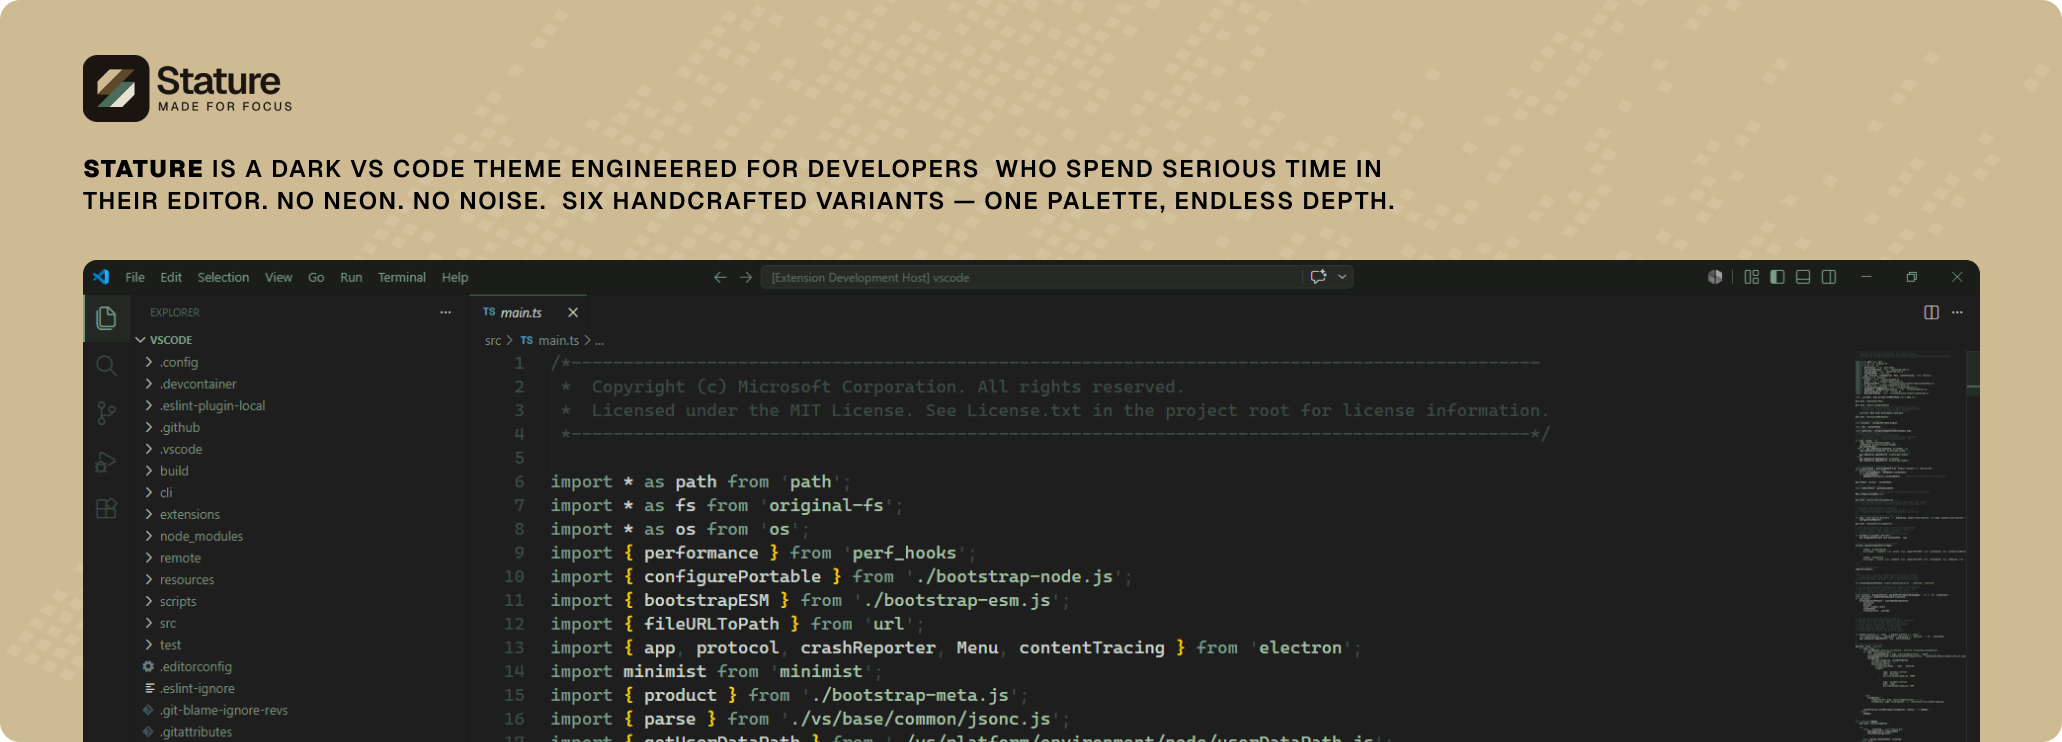Click the Stature logo icon
Viewport: 2062px width, 742px height.
[x=116, y=88]
